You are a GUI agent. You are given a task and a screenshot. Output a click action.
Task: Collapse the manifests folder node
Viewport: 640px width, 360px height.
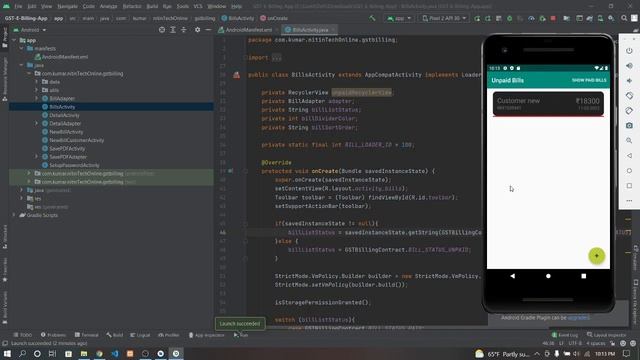pyautogui.click(x=22, y=49)
